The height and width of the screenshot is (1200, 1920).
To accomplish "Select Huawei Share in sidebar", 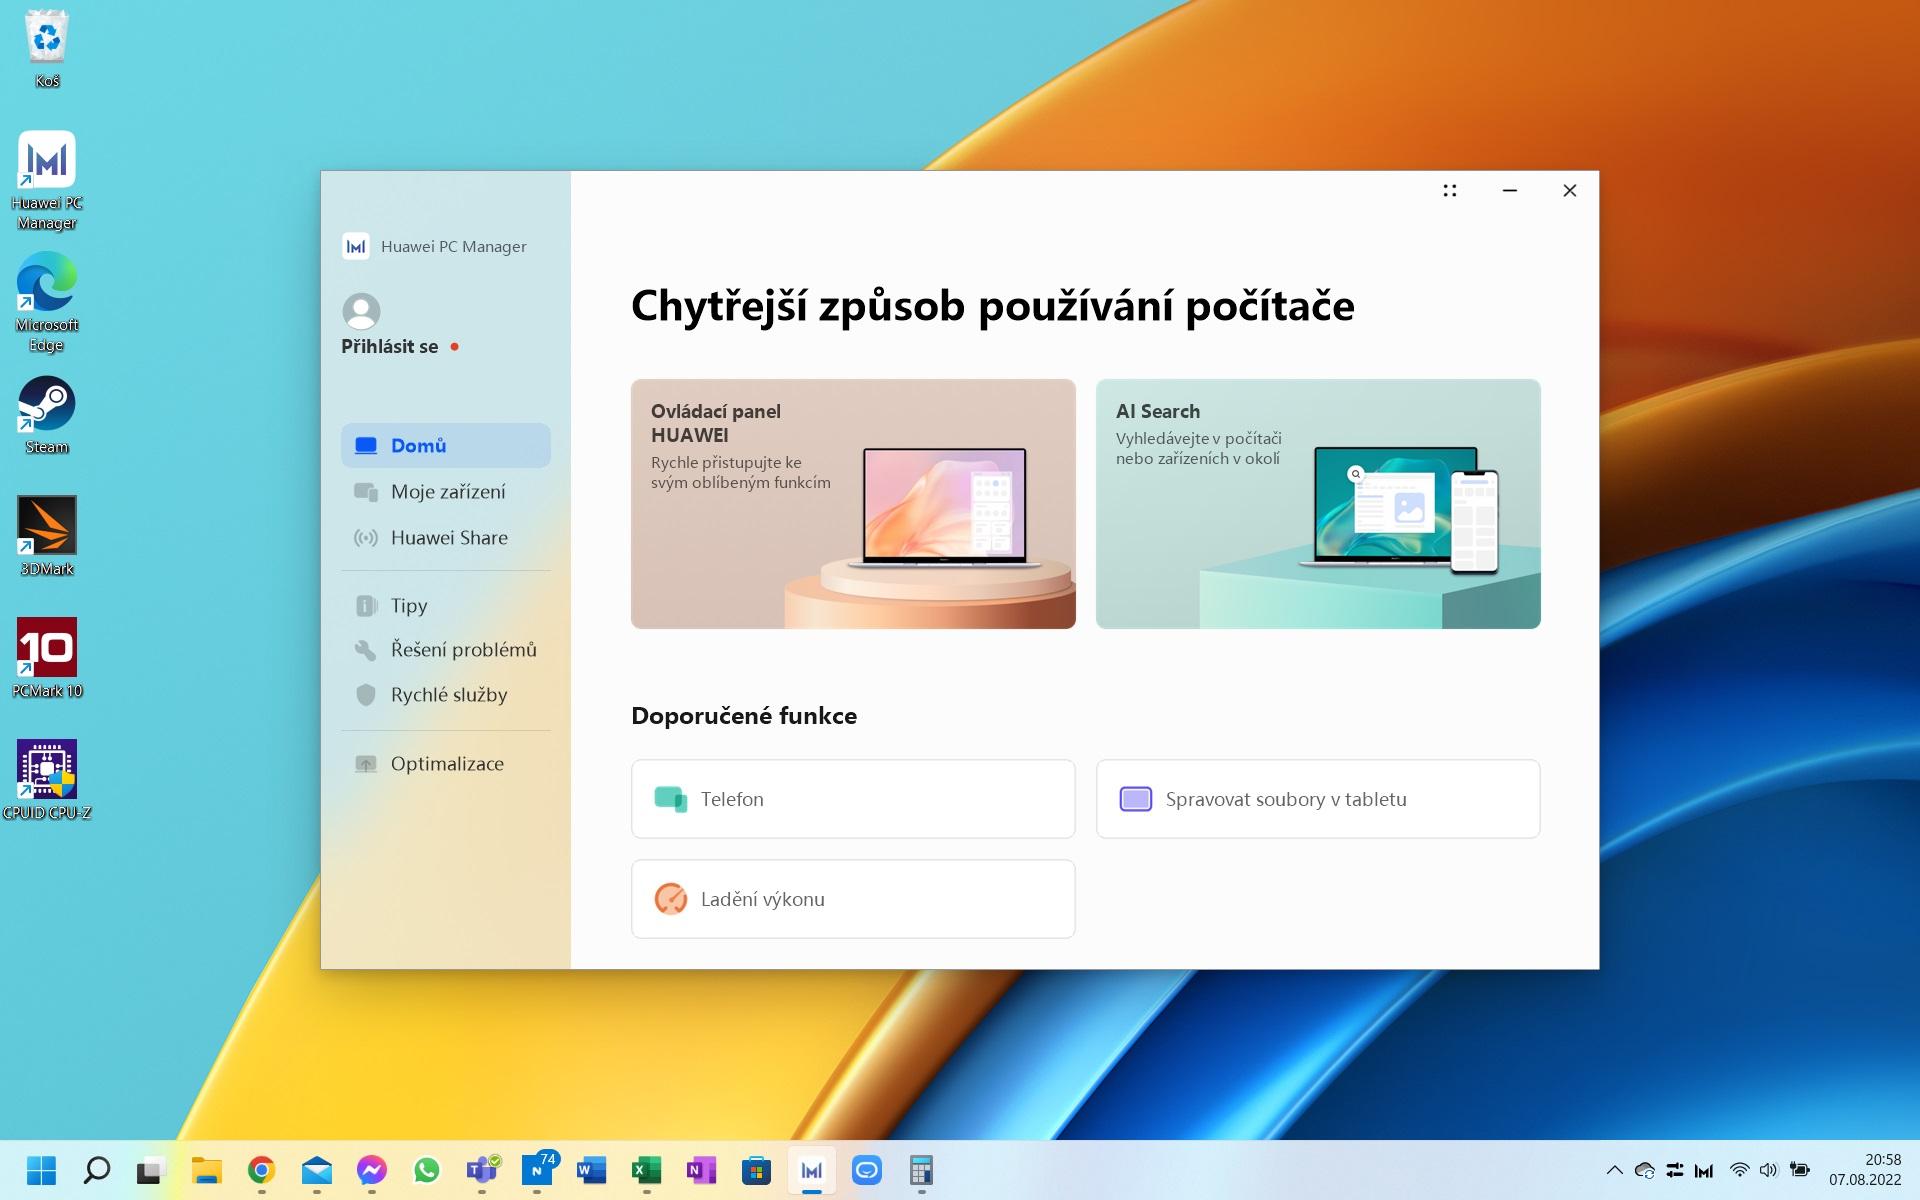I will click(x=445, y=538).
